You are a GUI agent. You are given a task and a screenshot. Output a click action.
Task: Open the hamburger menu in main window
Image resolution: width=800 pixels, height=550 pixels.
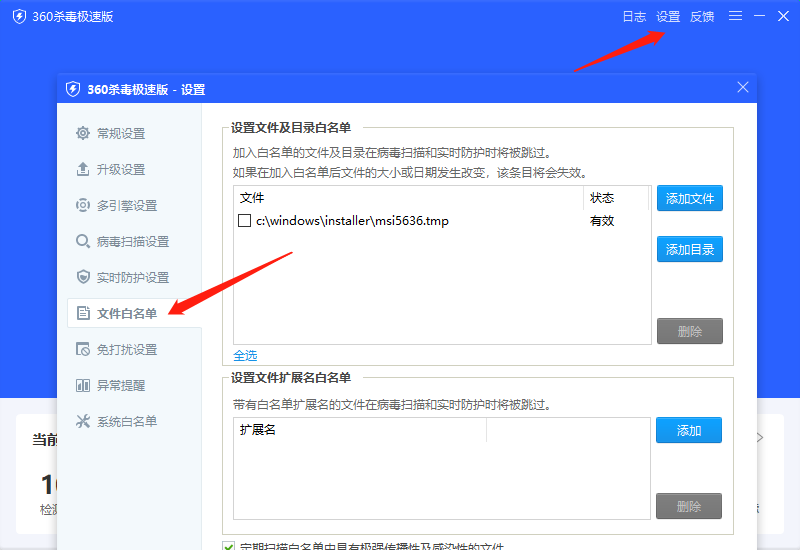[735, 16]
